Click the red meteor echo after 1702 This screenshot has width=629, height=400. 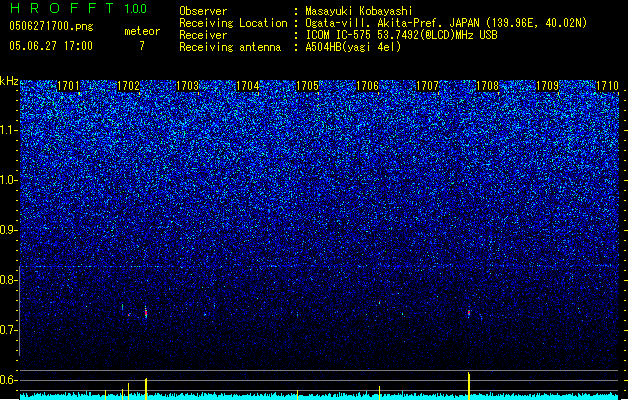(146, 313)
